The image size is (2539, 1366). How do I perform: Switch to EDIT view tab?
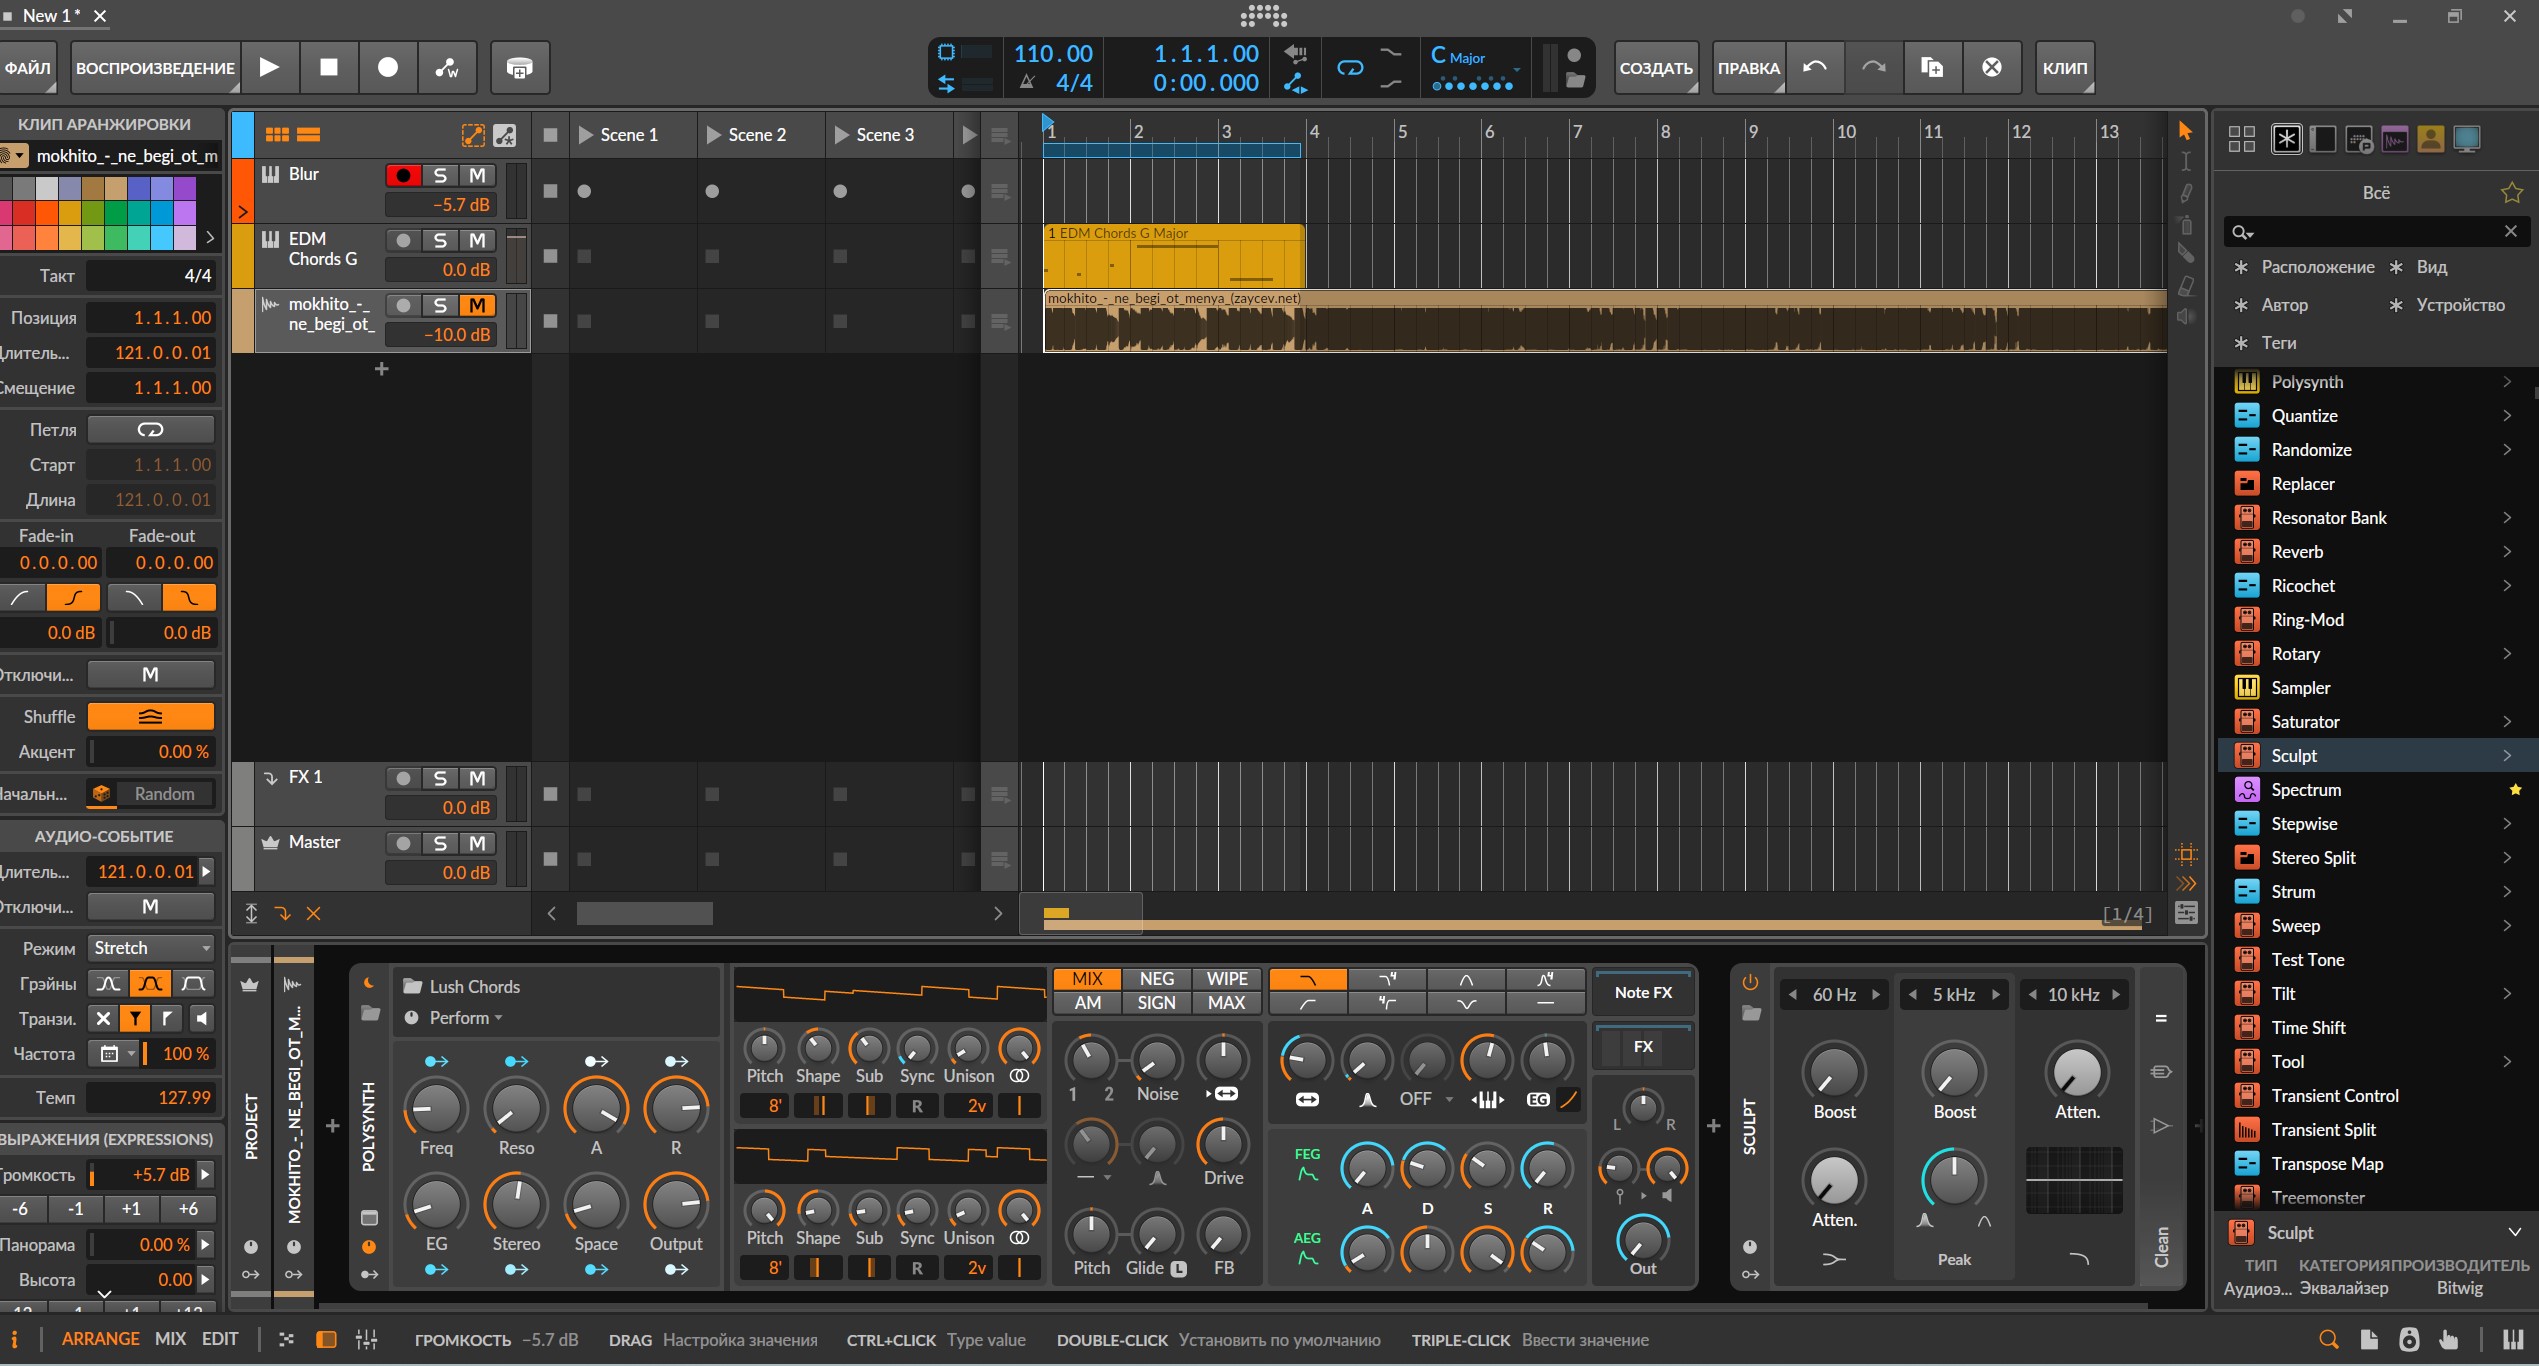(220, 1338)
